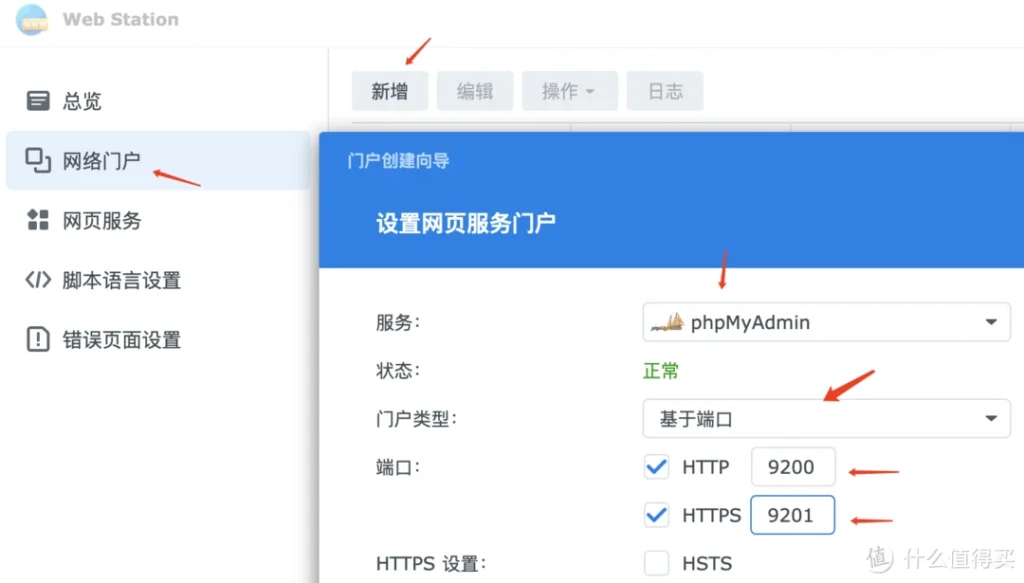Click the HTTP port 9200 input field
The height and width of the screenshot is (583, 1024).
(x=792, y=467)
